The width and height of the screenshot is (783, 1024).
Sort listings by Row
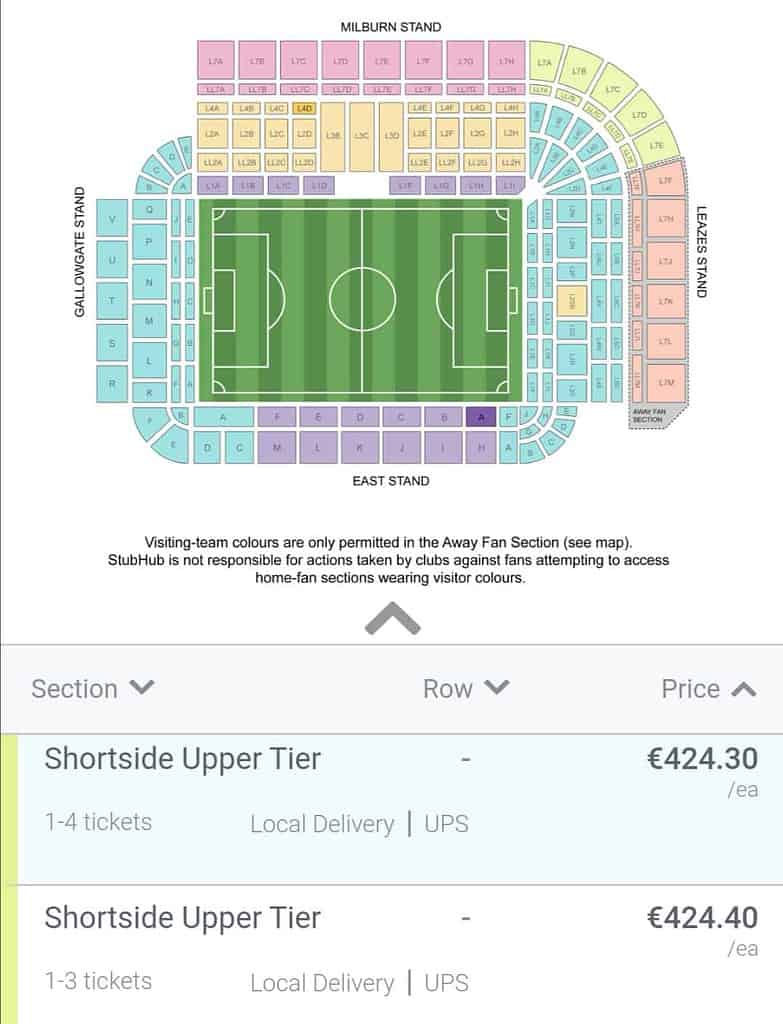[465, 689]
